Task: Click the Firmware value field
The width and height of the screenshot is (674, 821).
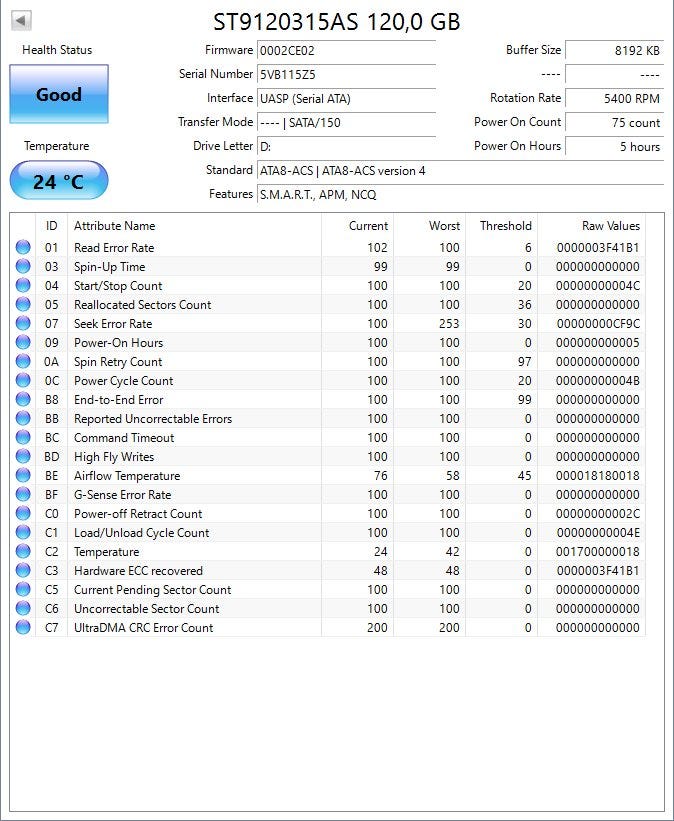Action: point(346,50)
